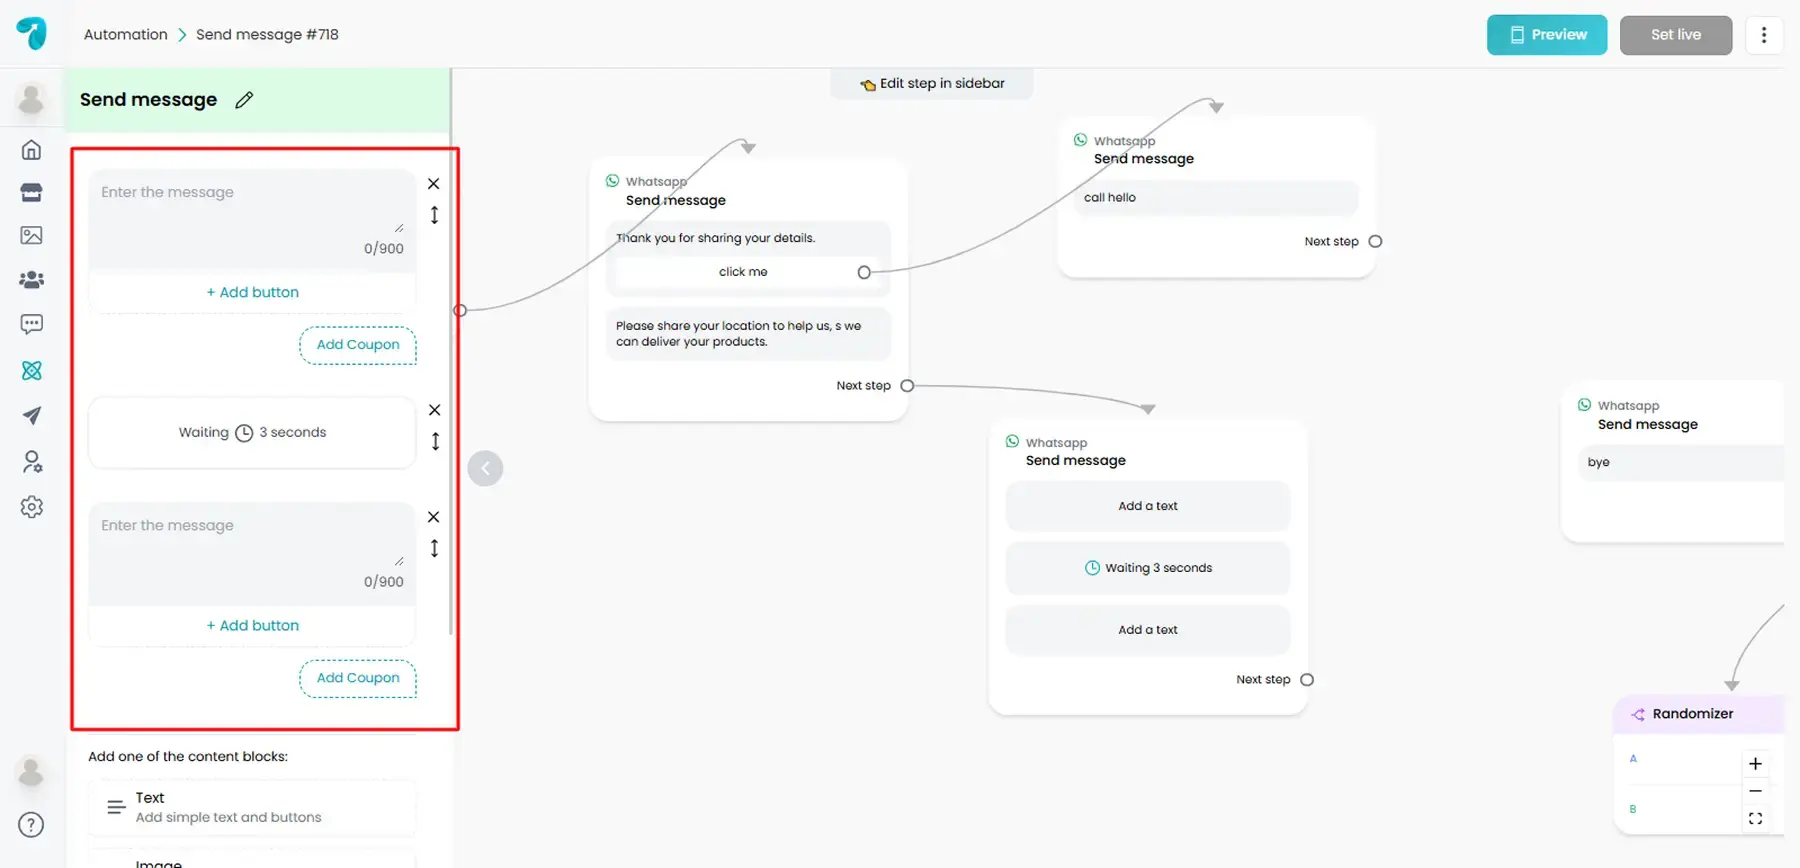Open the image gallery sidebar icon
The image size is (1800, 868).
click(x=32, y=235)
